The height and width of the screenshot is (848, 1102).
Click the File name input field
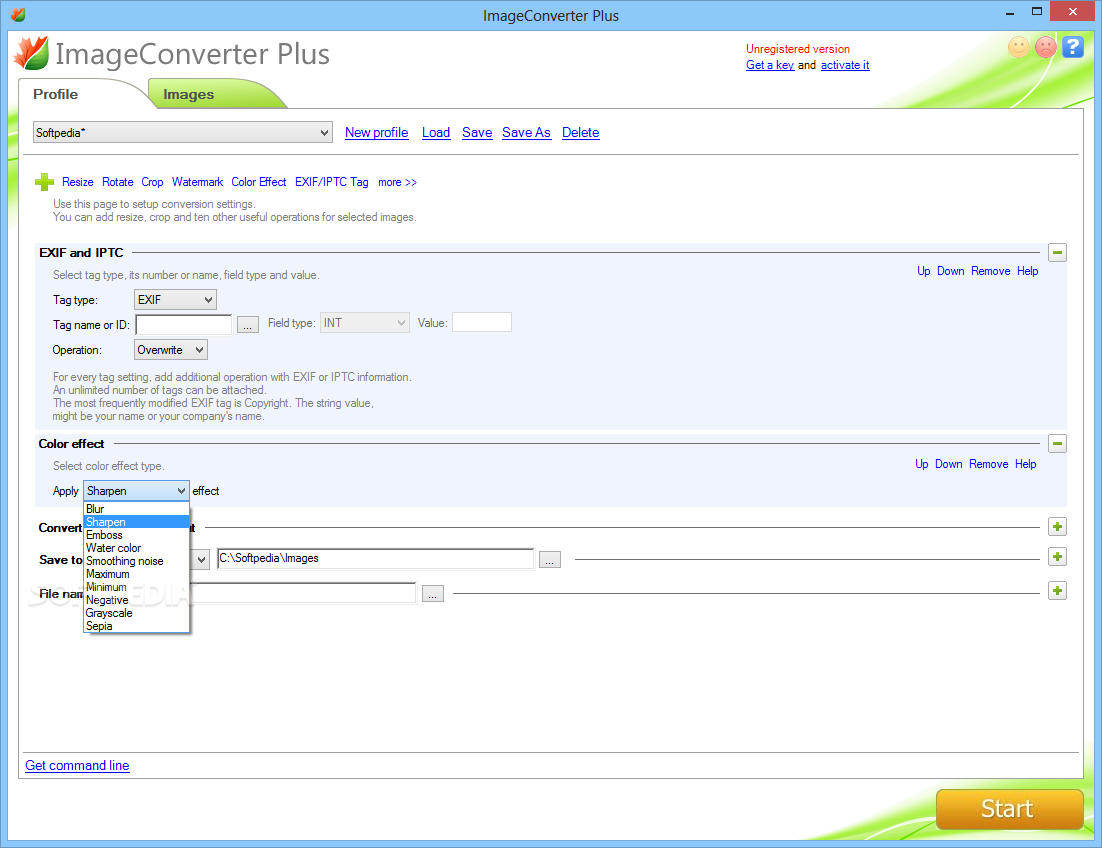point(303,592)
